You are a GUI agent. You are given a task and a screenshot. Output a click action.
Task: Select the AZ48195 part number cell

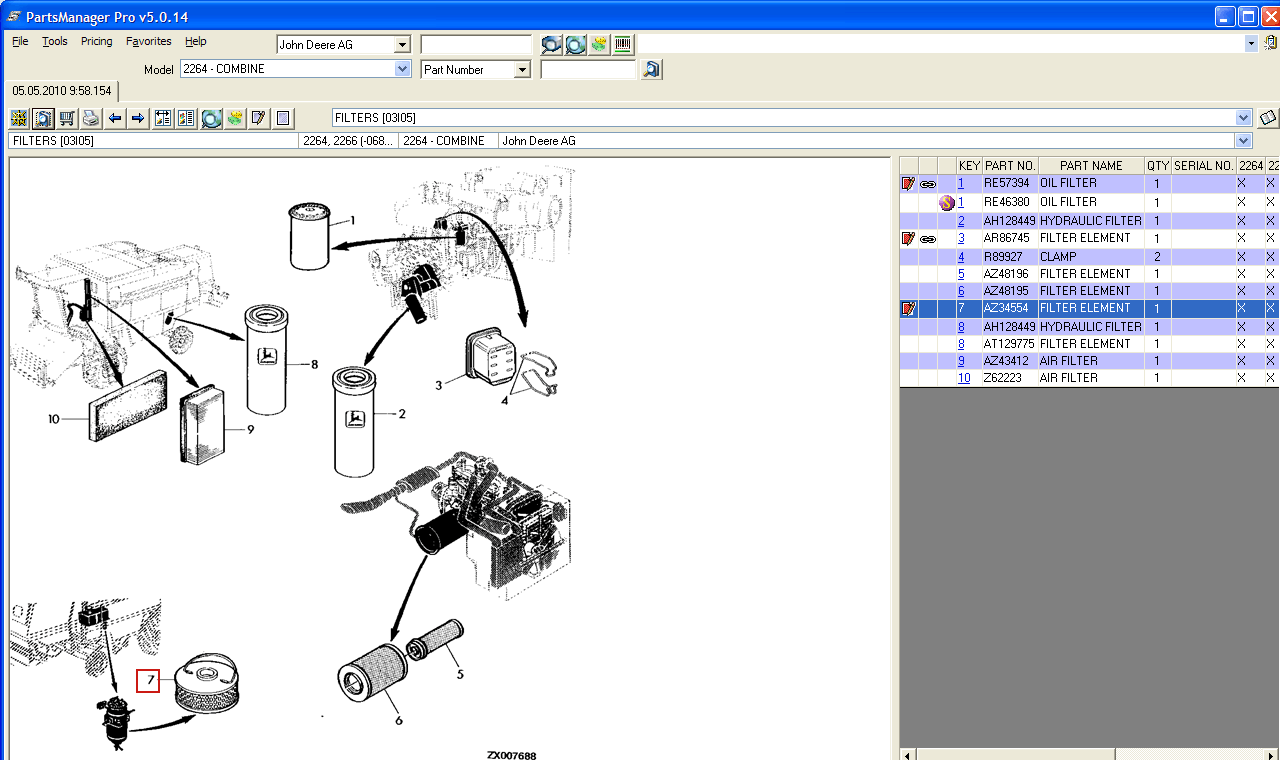click(1009, 291)
